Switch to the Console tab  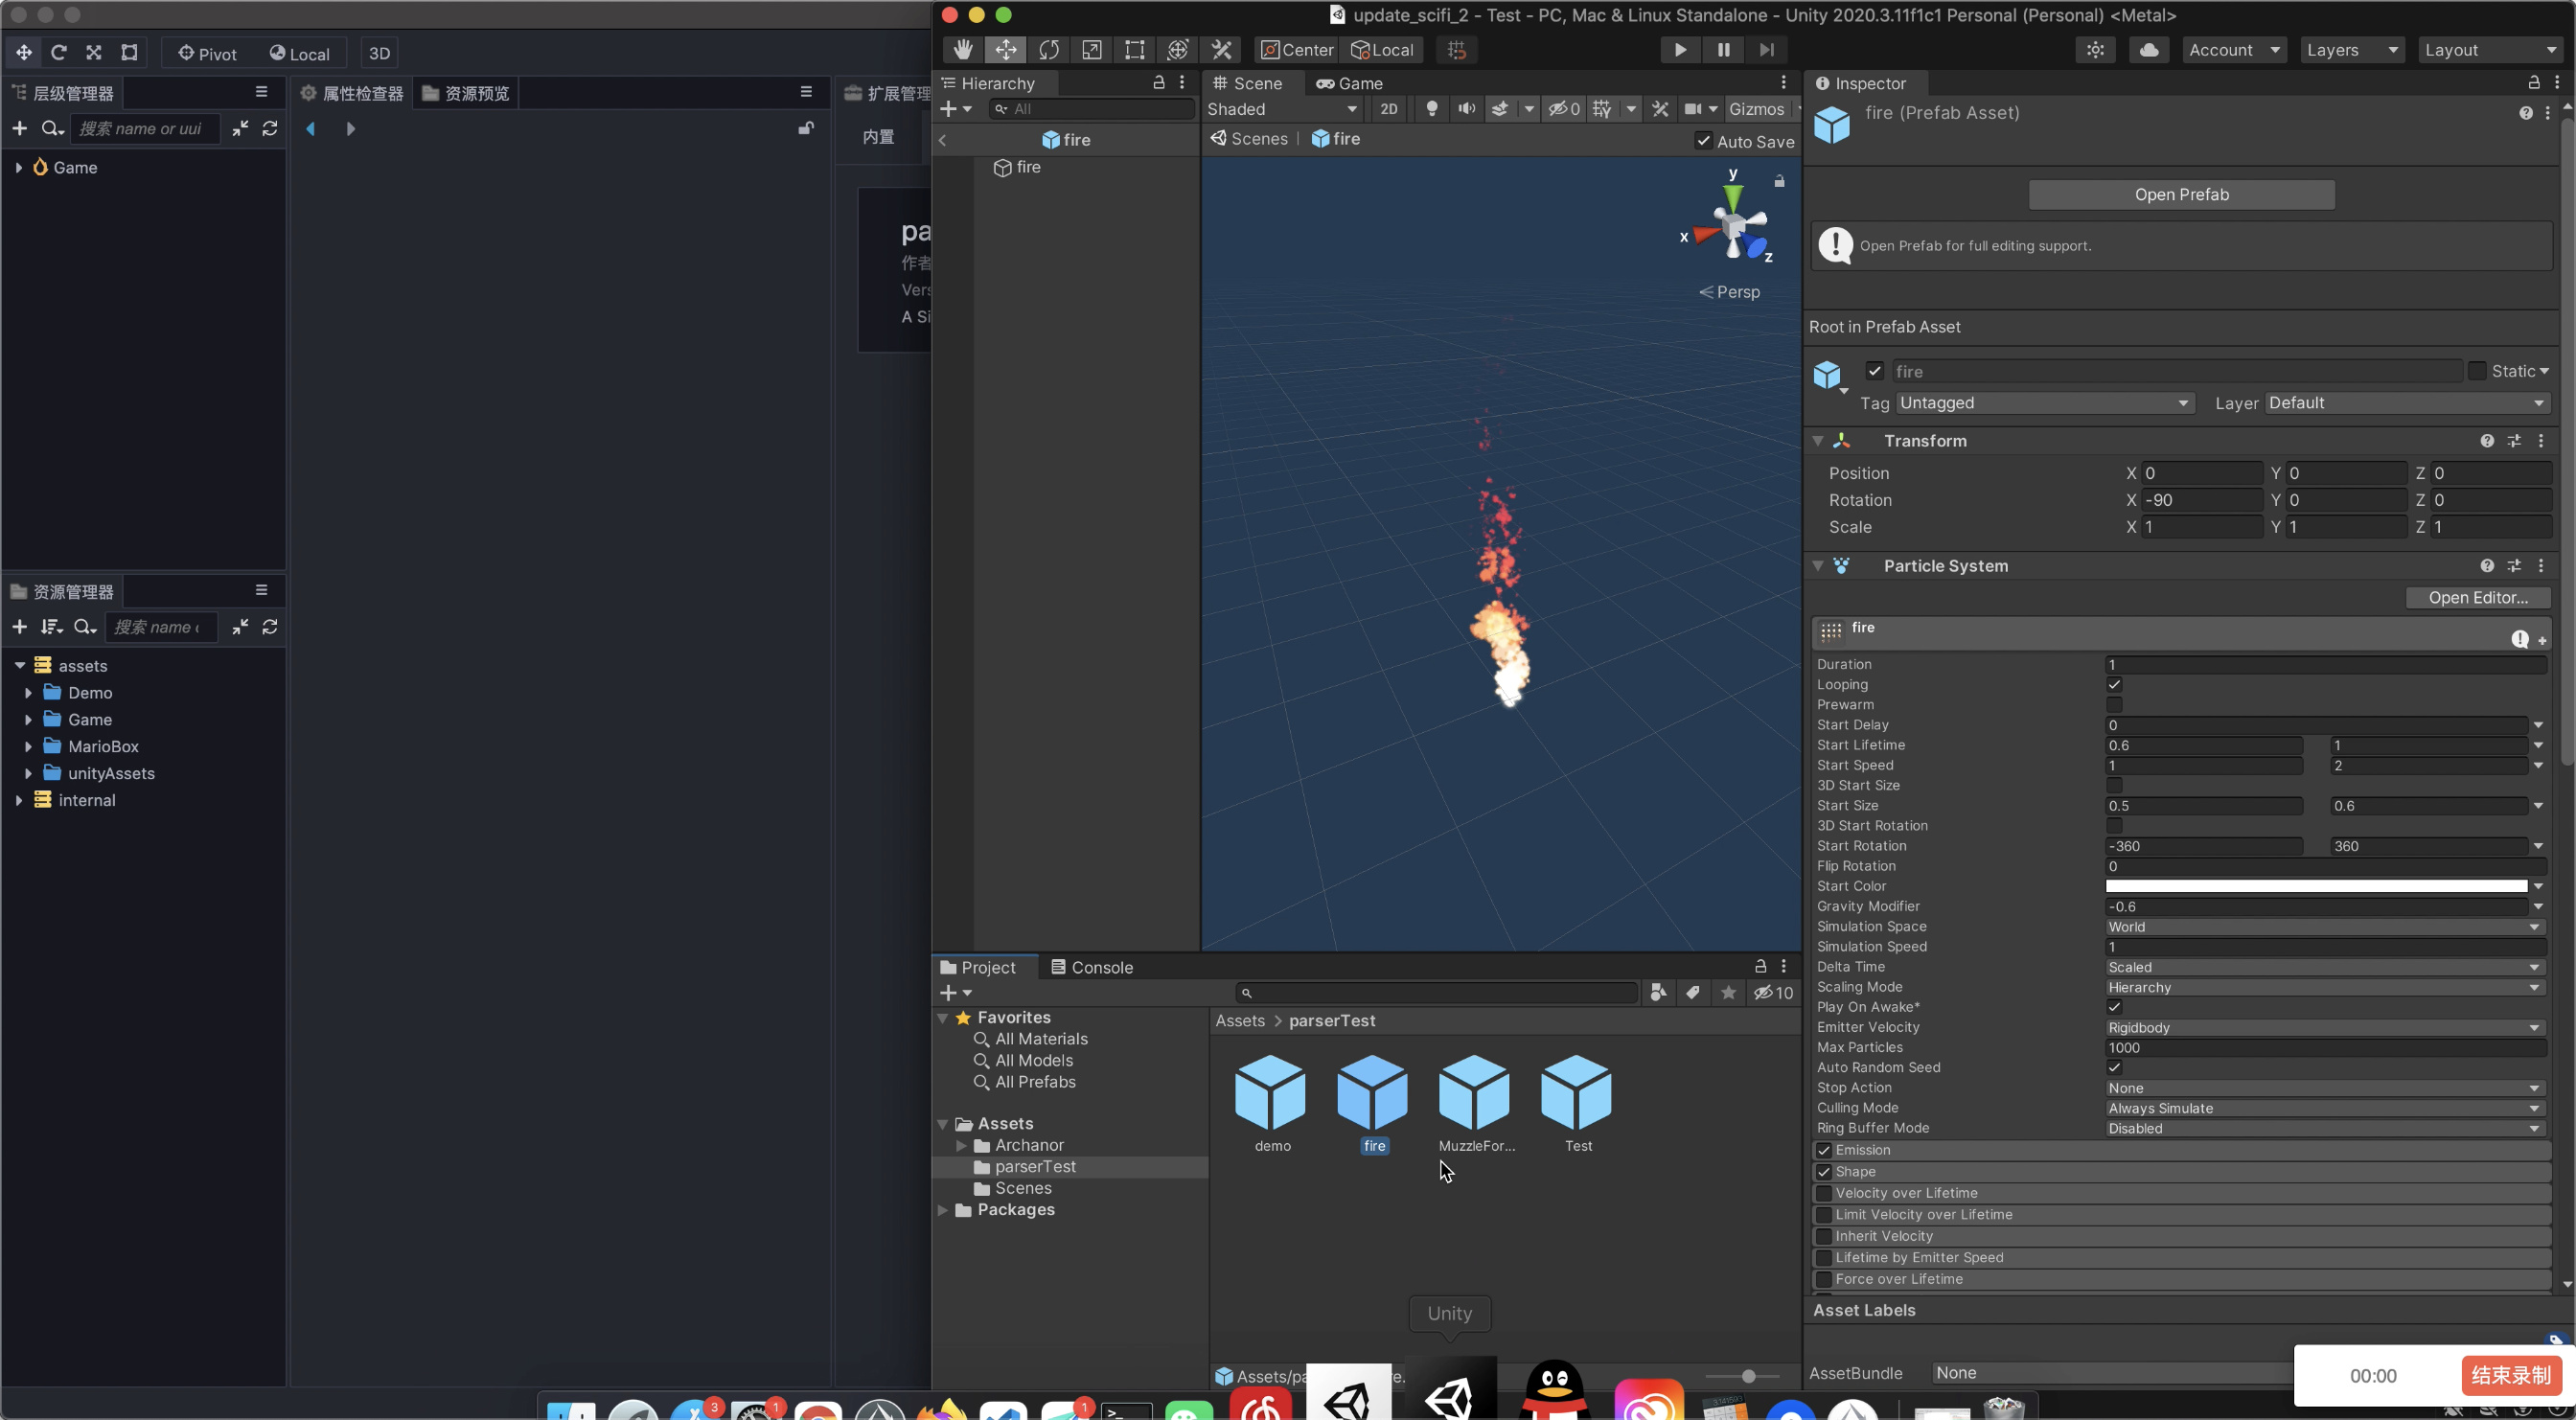point(1091,967)
